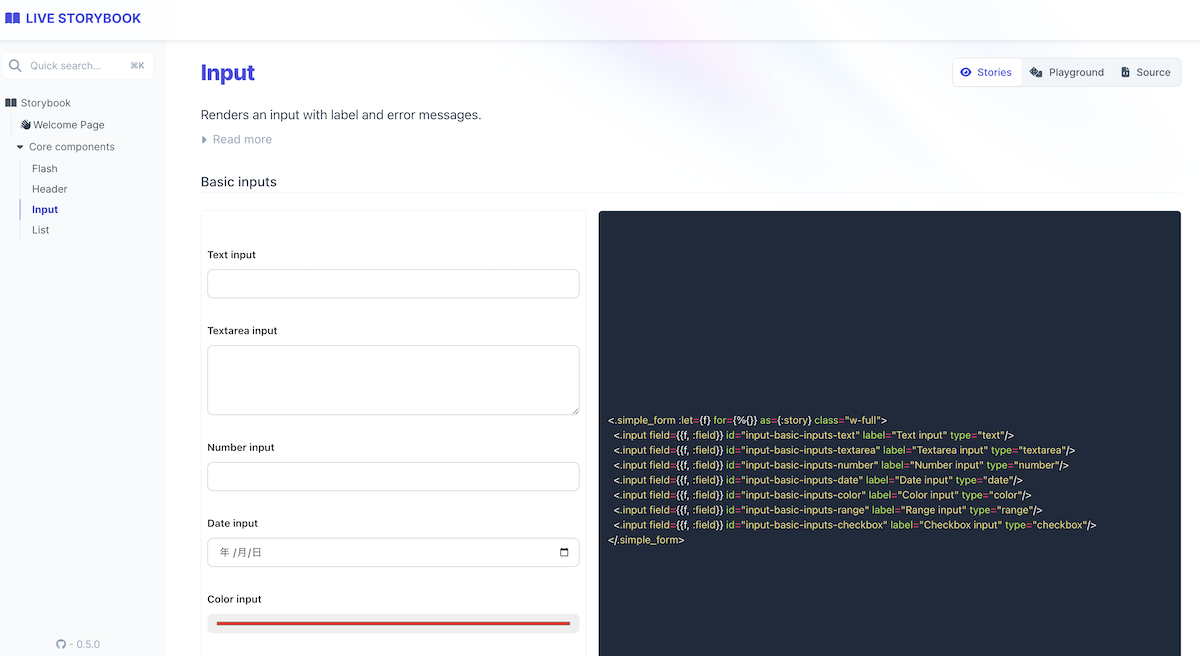Open the Header component page
This screenshot has width=1200, height=656.
50,189
